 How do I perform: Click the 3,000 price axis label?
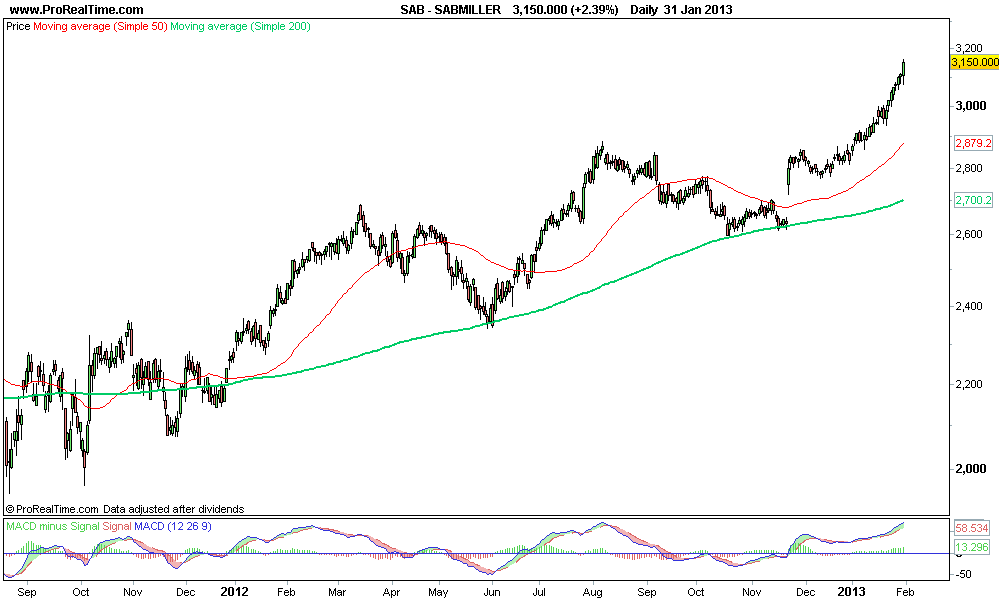[970, 106]
